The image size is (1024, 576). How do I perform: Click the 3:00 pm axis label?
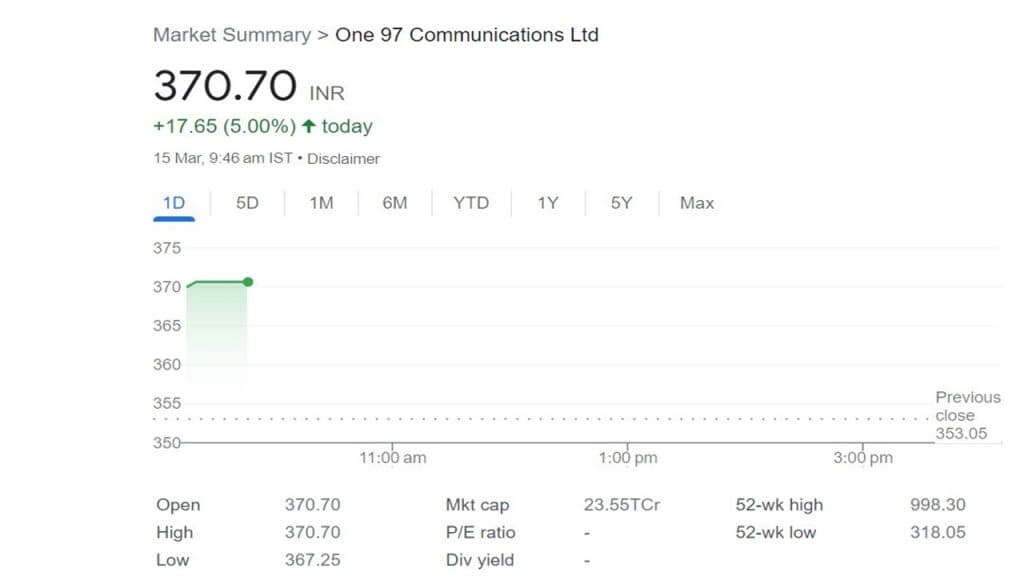(863, 458)
